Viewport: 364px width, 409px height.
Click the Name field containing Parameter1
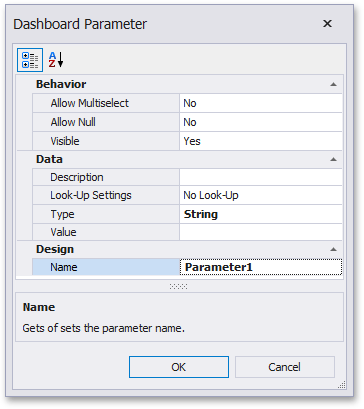[x=261, y=267]
